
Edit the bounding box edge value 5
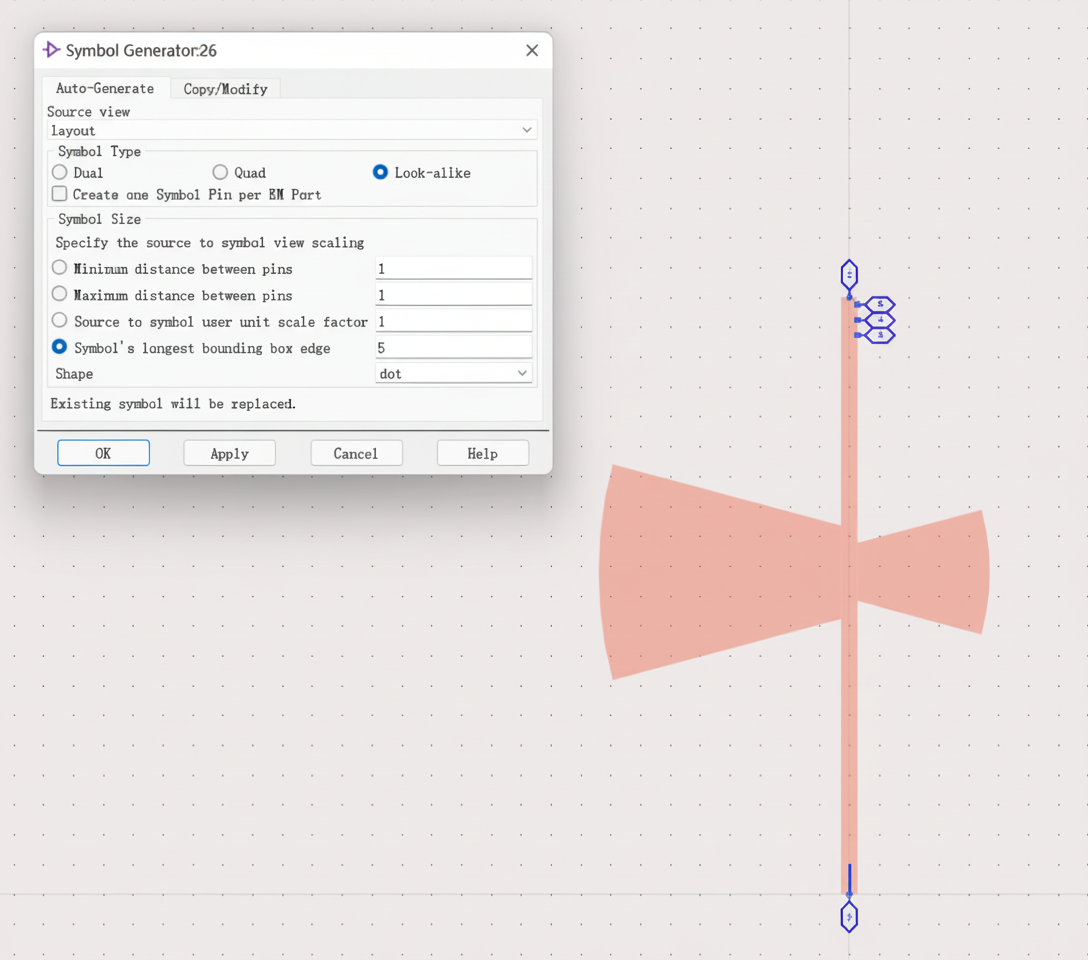pos(453,346)
